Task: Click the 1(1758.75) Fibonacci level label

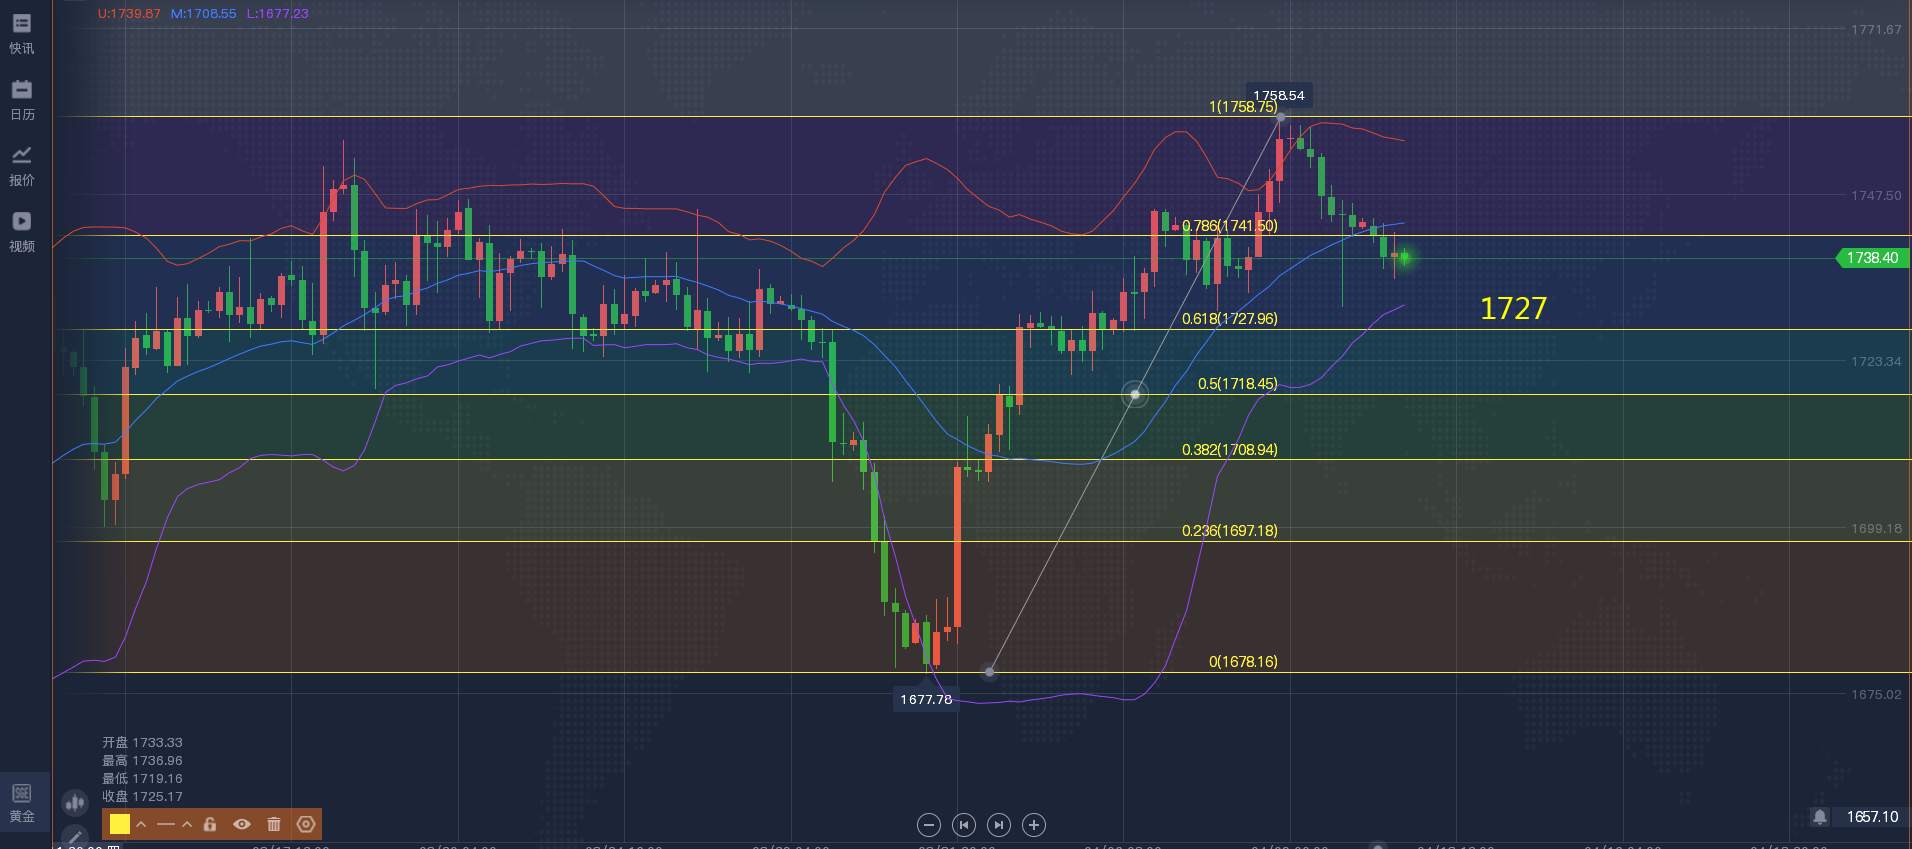Action: (x=1243, y=107)
